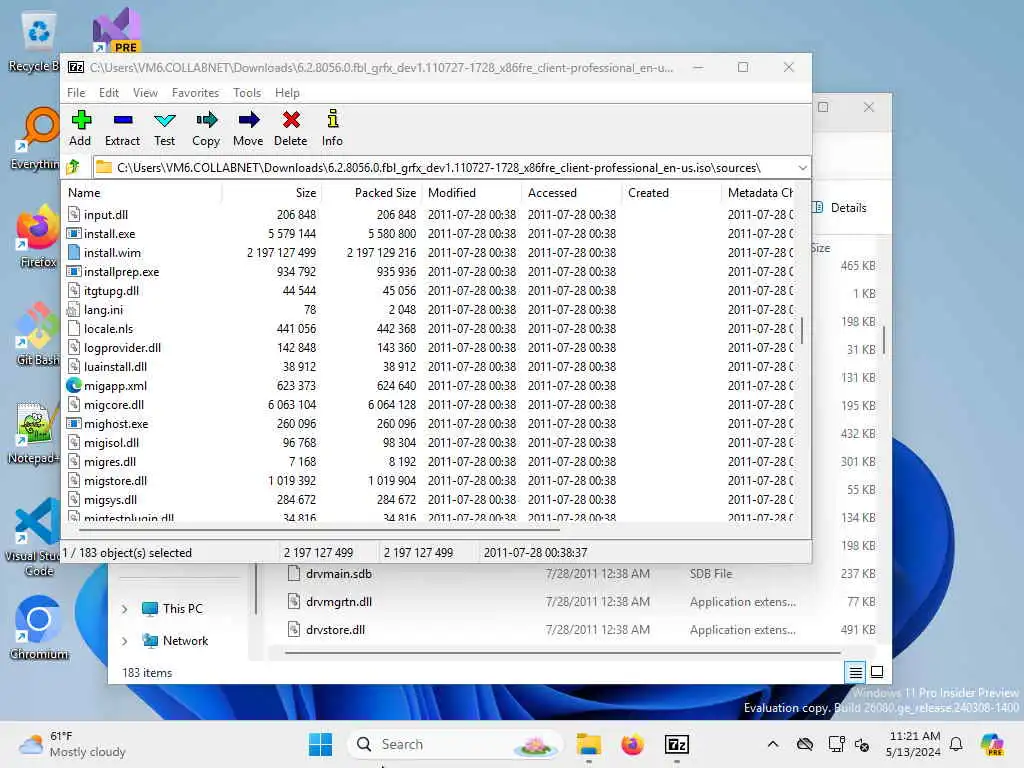The image size is (1024, 768).
Task: Select the locale.nls file
Action: pos(108,328)
